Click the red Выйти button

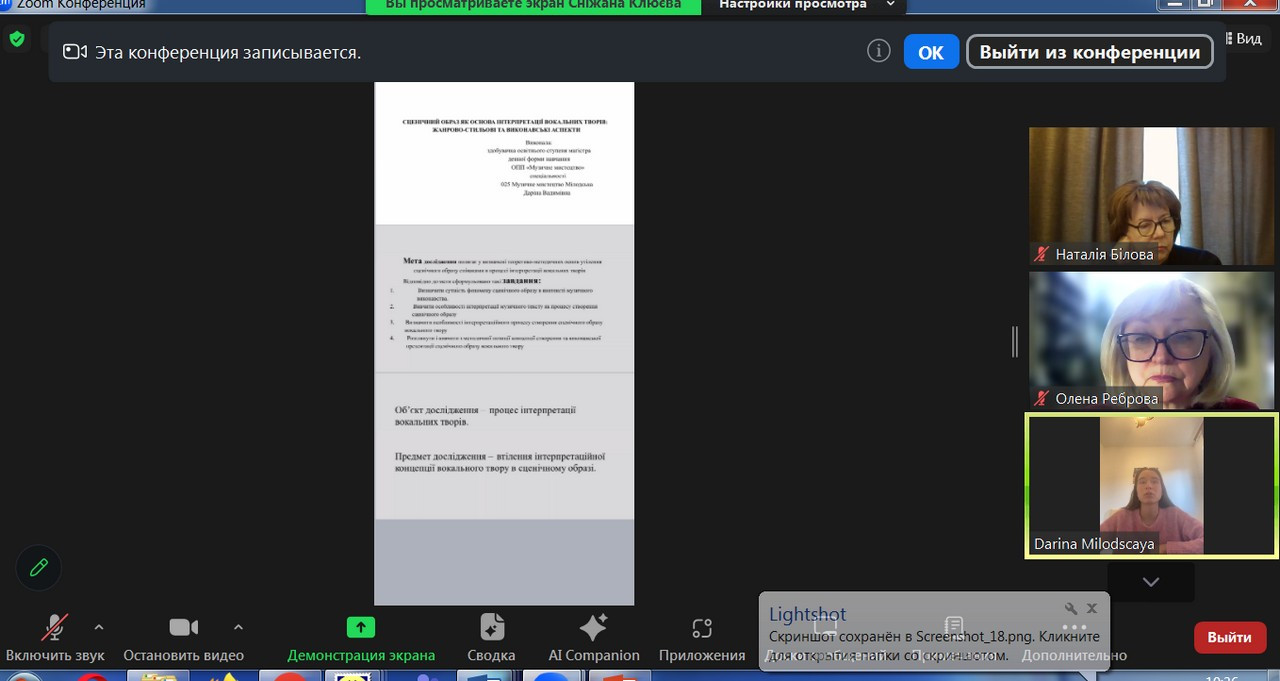point(1229,637)
